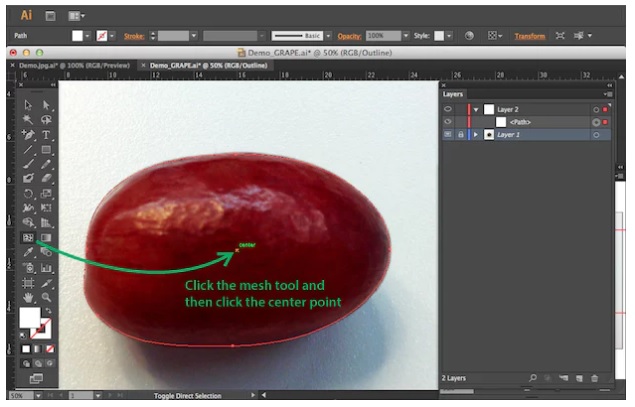Open the Basic brush definition dropdown
635x407 pixels.
(x=328, y=36)
